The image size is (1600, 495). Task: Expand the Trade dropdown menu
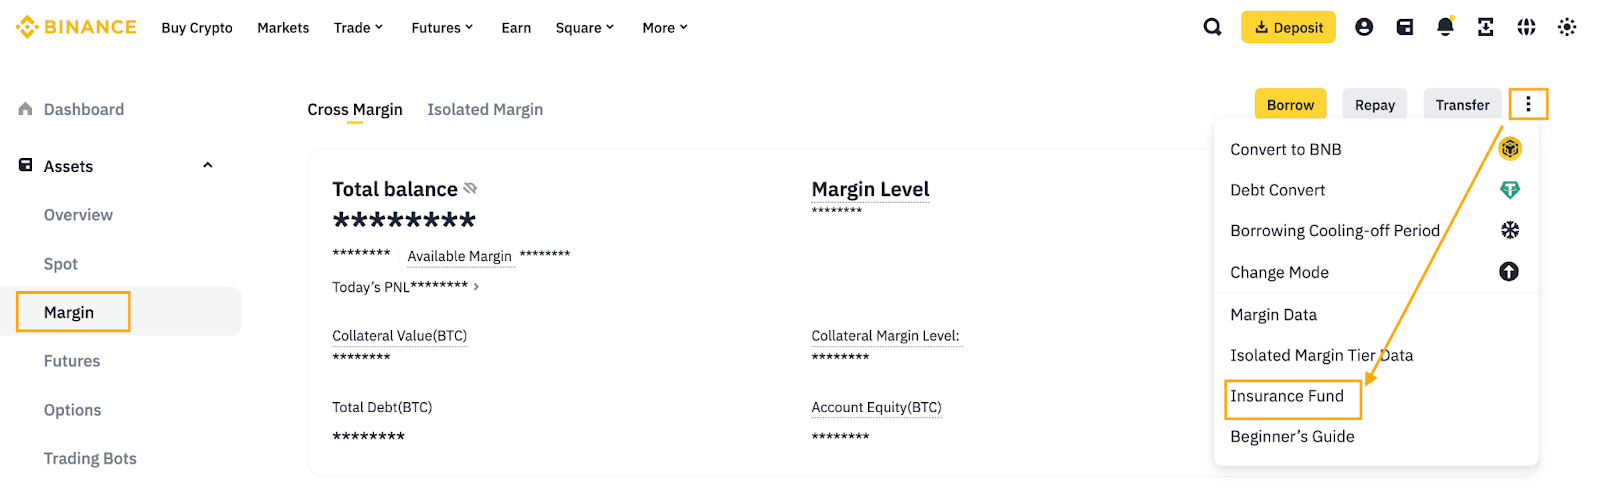coord(358,28)
